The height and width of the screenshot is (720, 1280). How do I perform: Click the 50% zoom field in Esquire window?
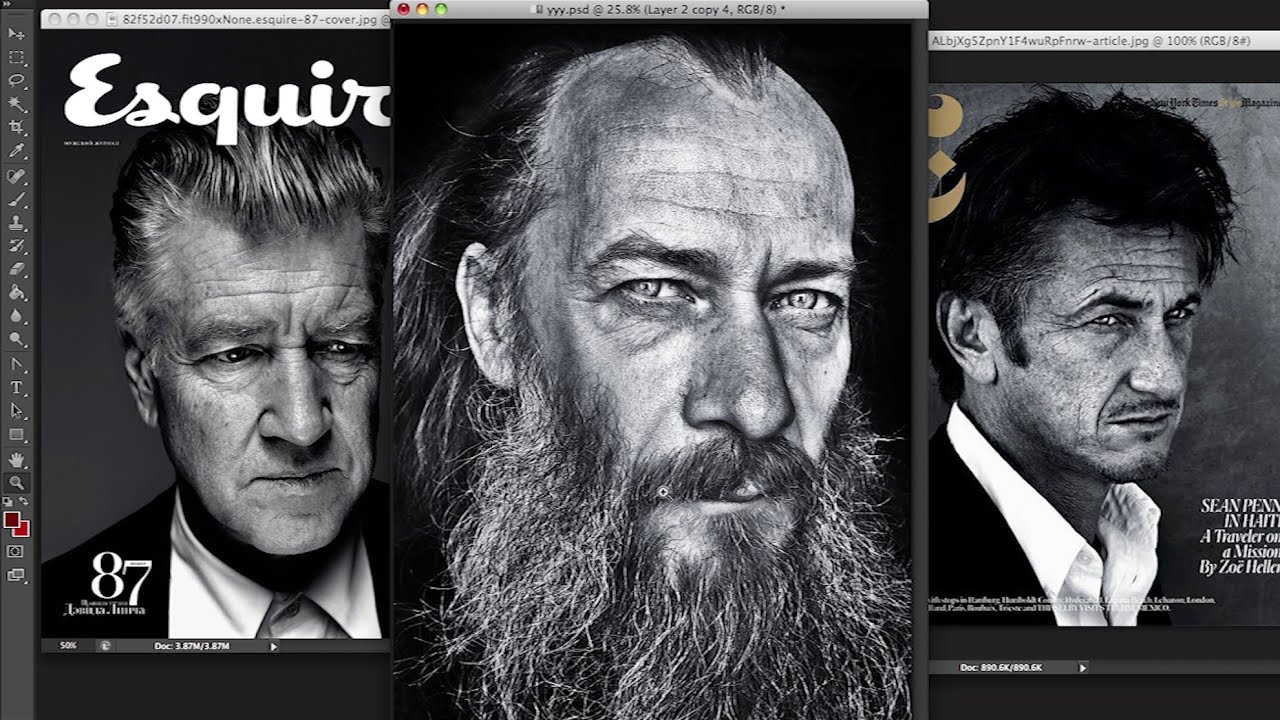pyautogui.click(x=69, y=646)
